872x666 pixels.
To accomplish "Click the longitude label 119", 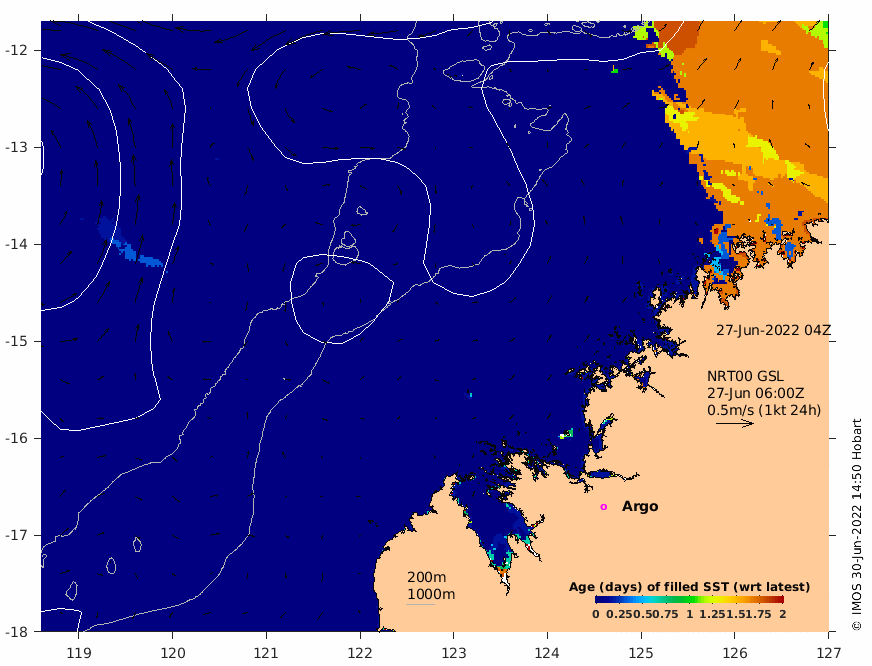I will click(x=78, y=653).
